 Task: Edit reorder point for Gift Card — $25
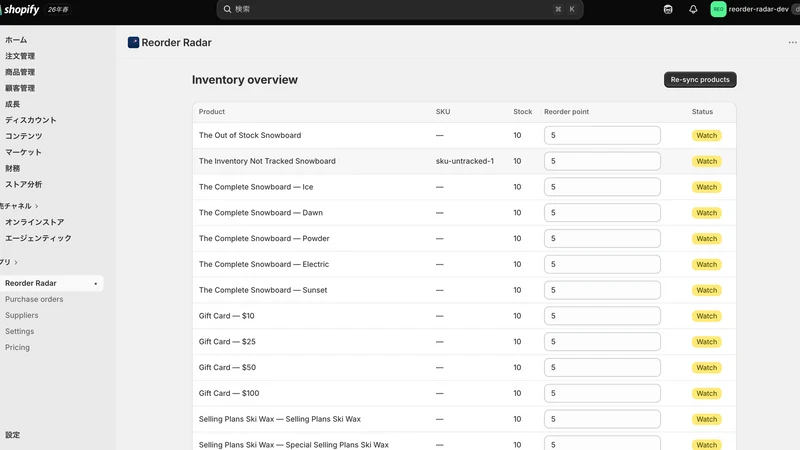[602, 341]
